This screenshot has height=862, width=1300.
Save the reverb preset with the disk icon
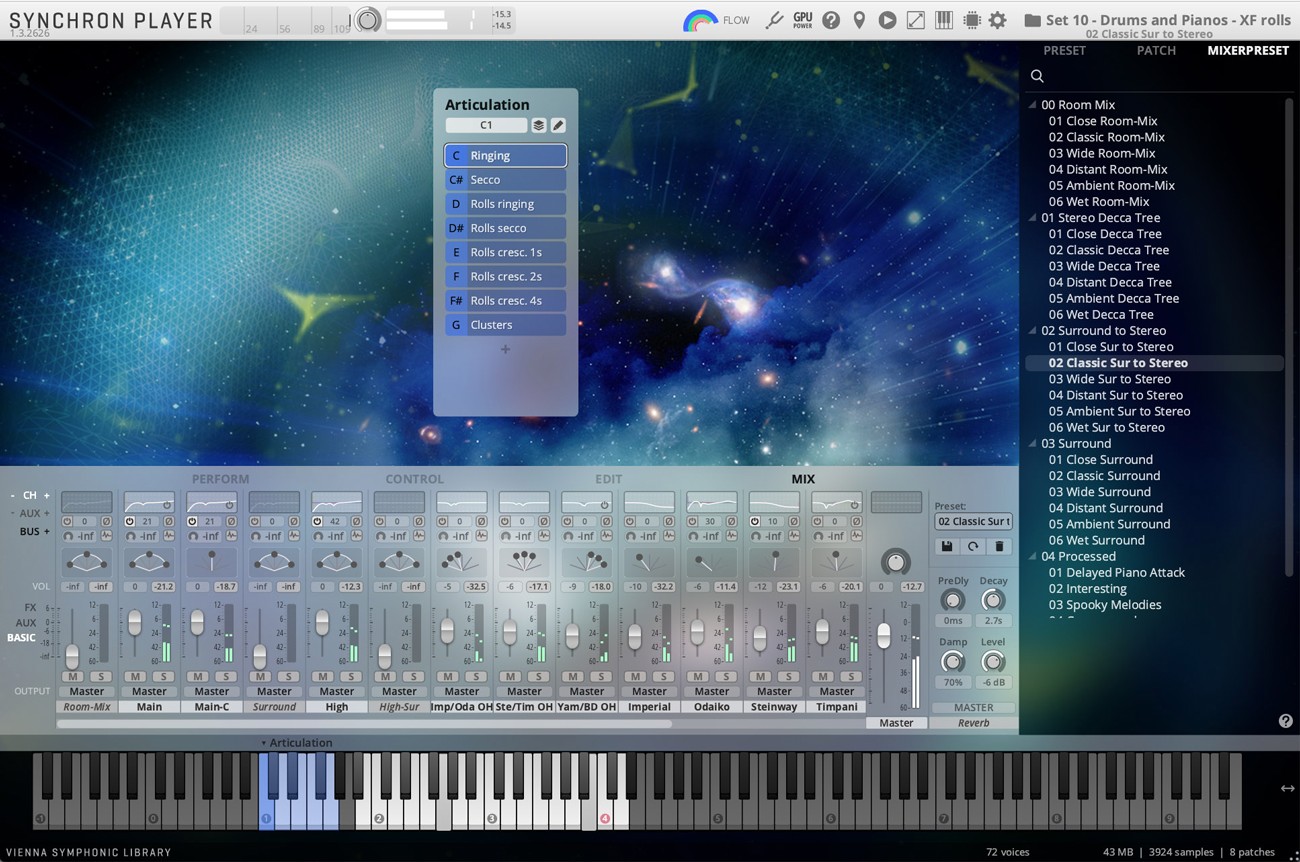[x=947, y=546]
